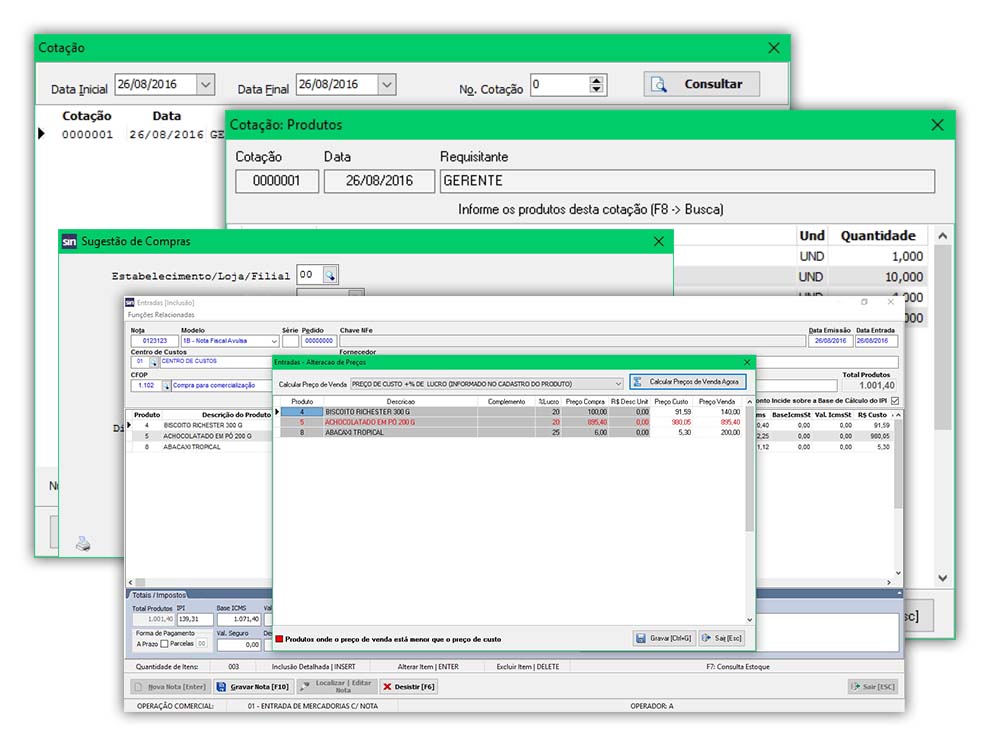Close the Alteracao de Preços dialog
Image resolution: width=989 pixels, height=741 pixels.
747,362
